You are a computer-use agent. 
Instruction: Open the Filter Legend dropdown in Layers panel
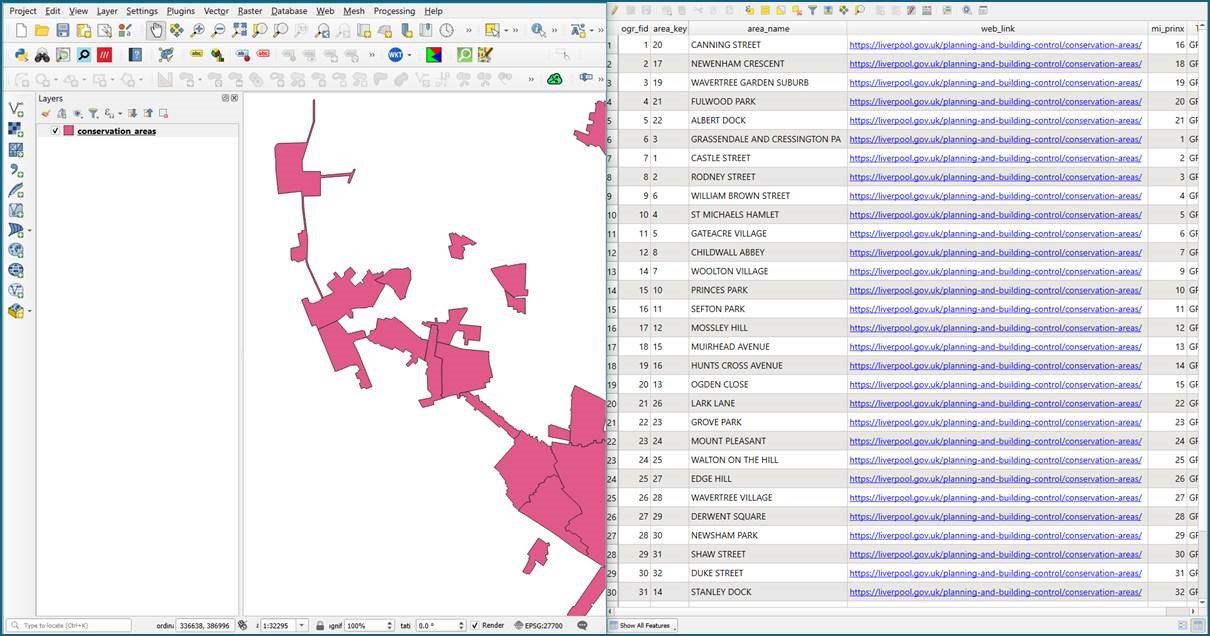93,113
